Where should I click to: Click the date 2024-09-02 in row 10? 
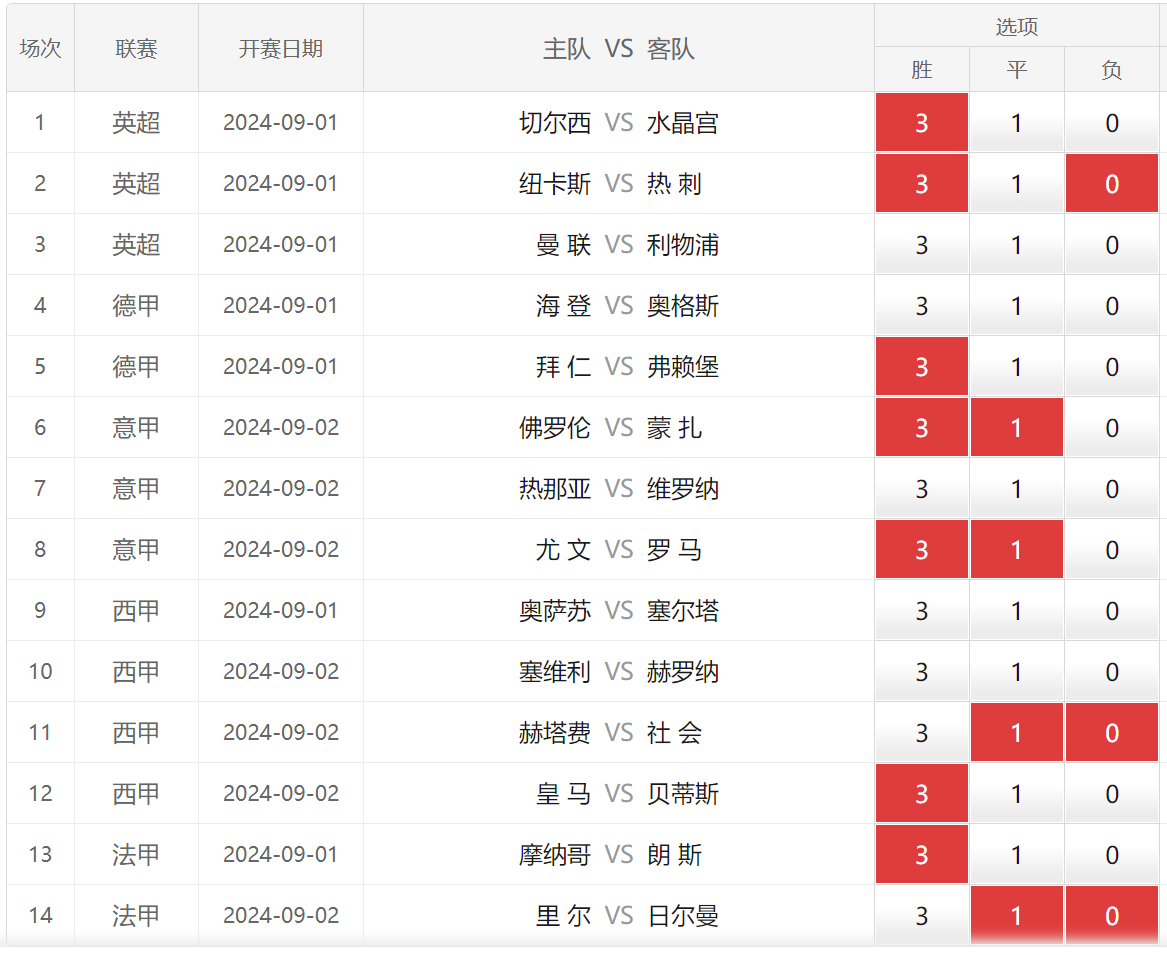coord(281,671)
